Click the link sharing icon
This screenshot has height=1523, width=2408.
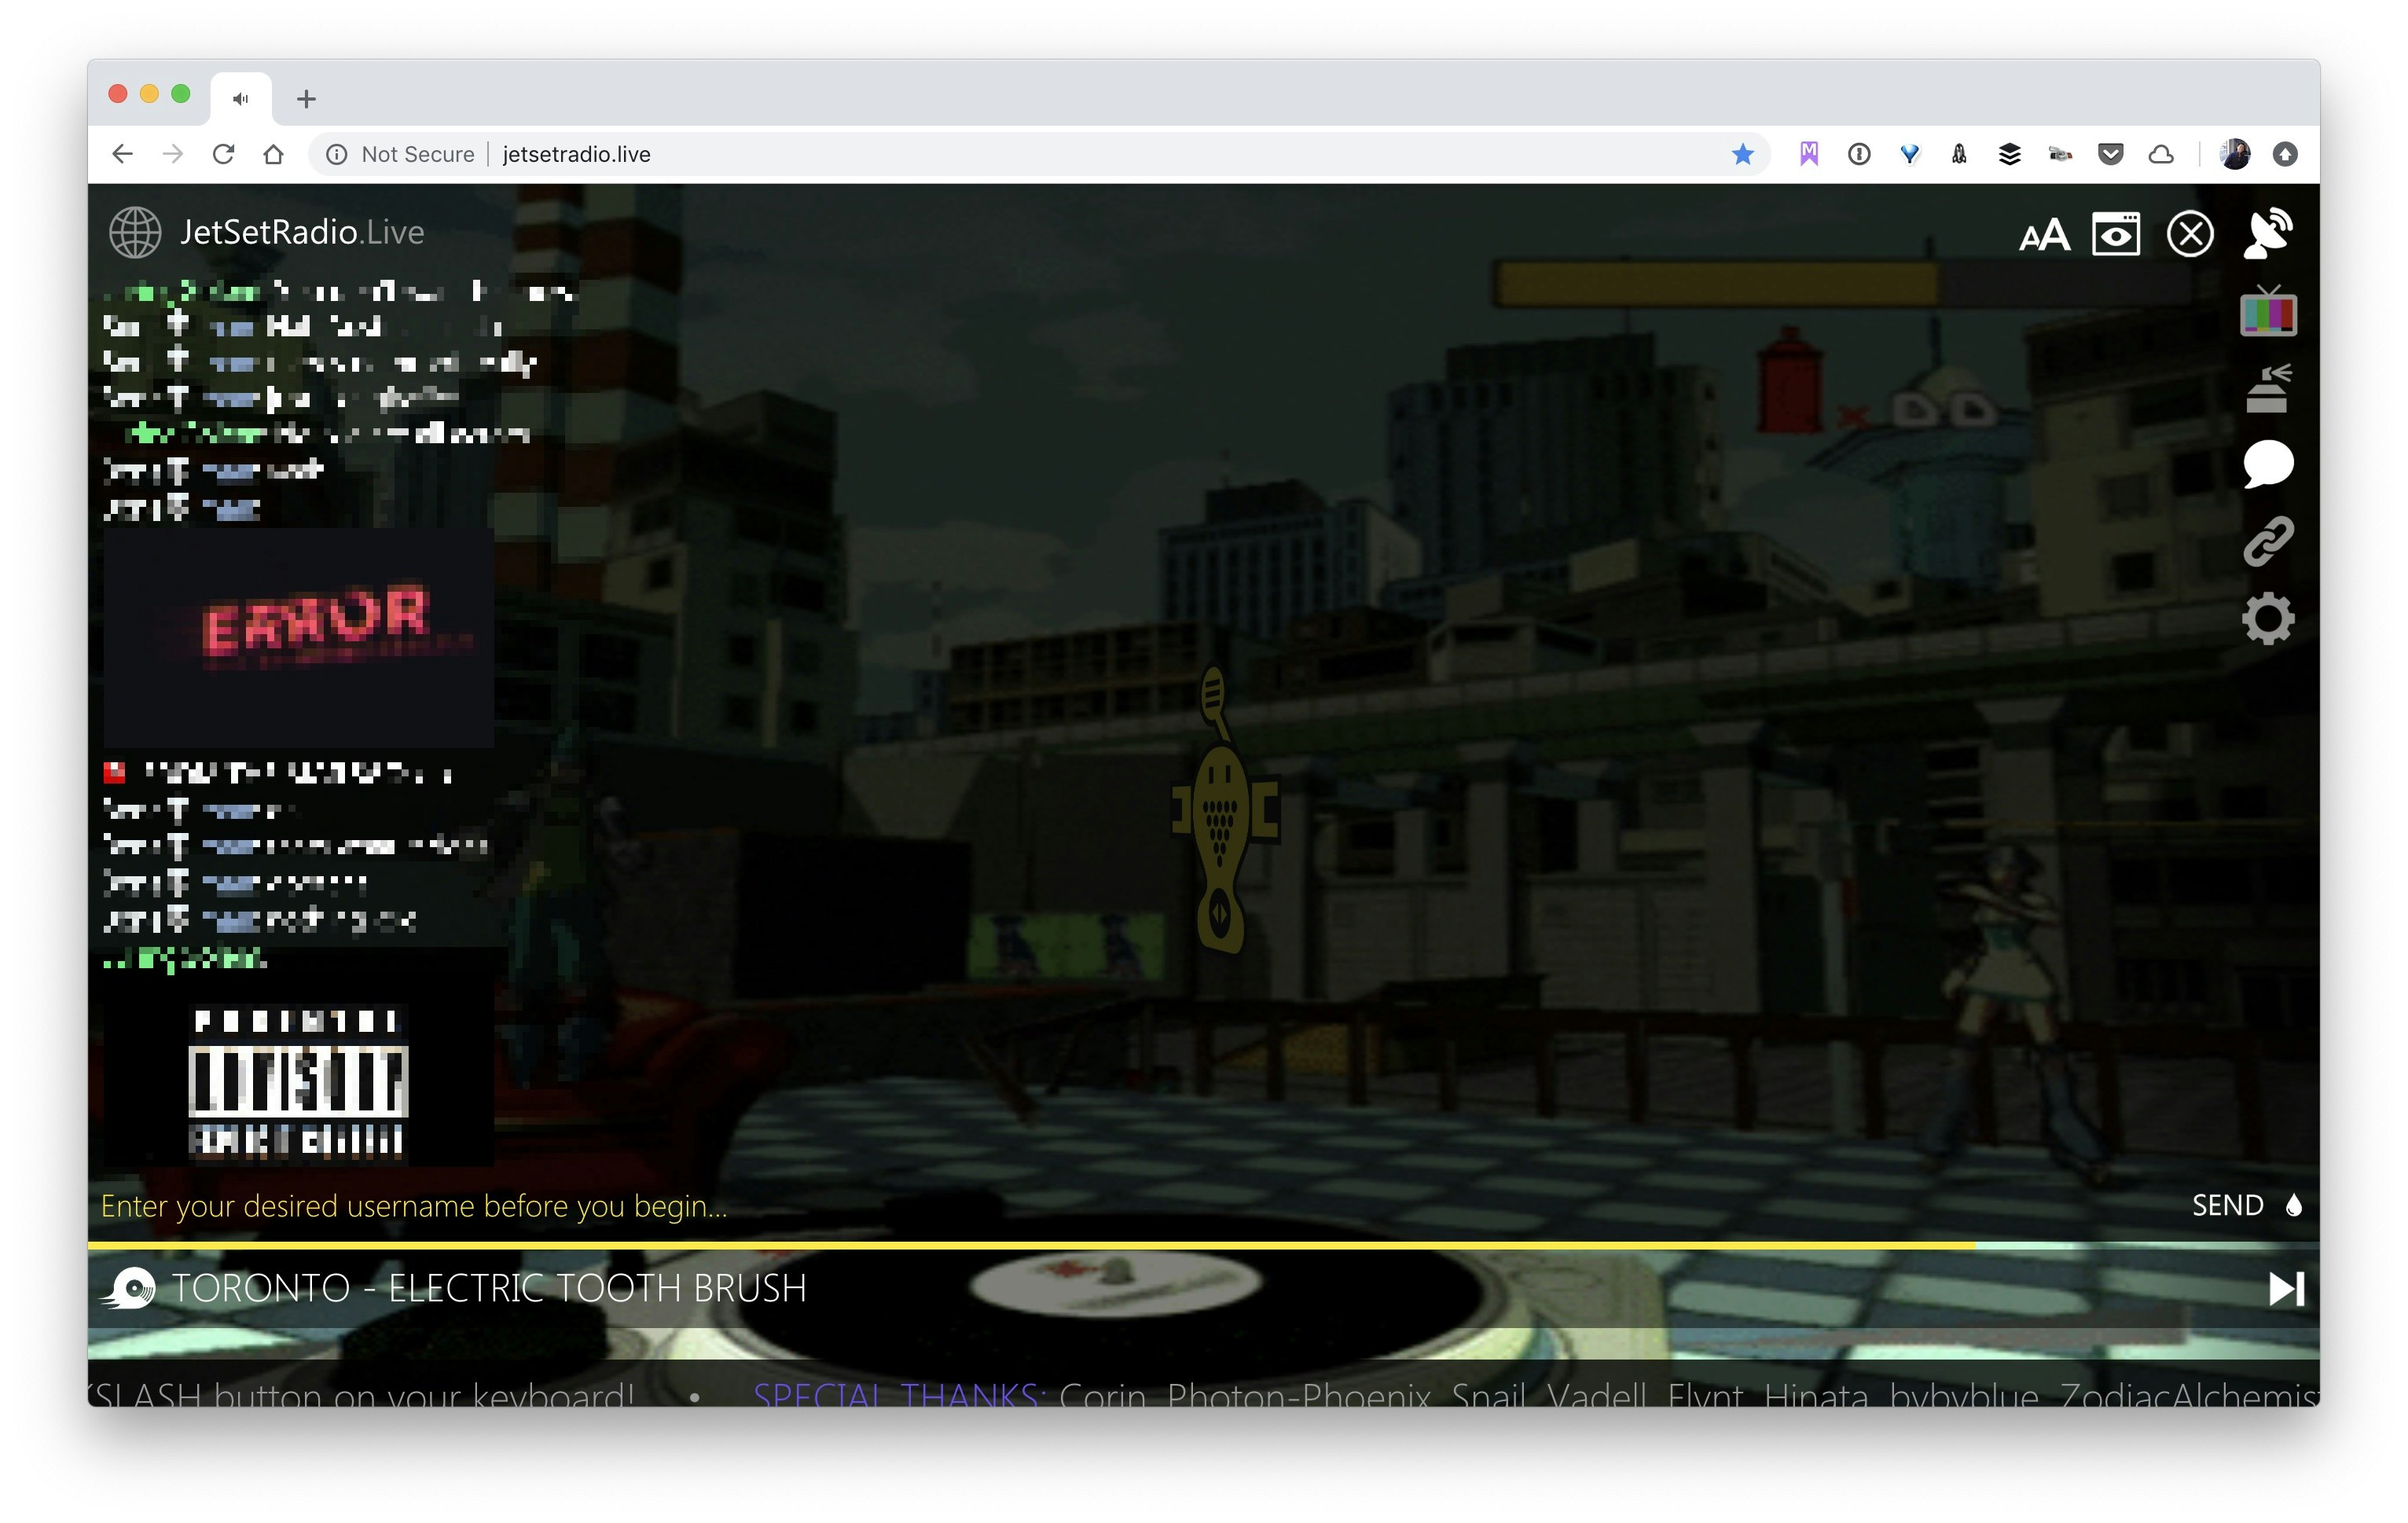[x=2268, y=543]
